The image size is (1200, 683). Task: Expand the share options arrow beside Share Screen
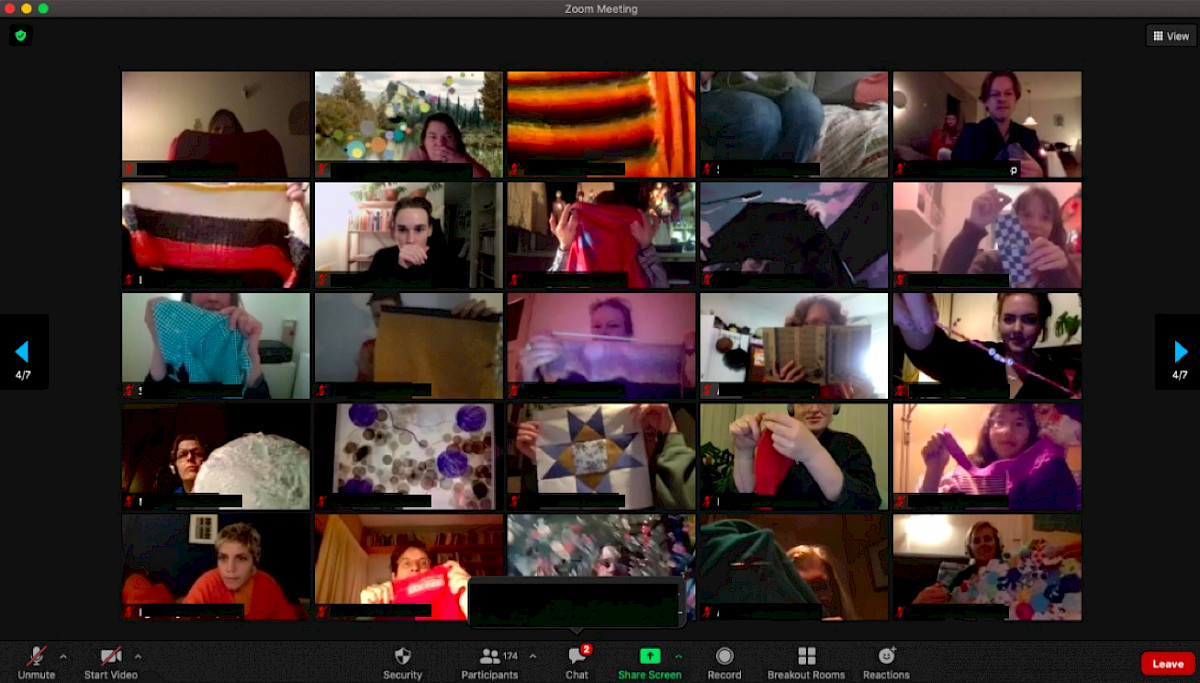(x=679, y=656)
